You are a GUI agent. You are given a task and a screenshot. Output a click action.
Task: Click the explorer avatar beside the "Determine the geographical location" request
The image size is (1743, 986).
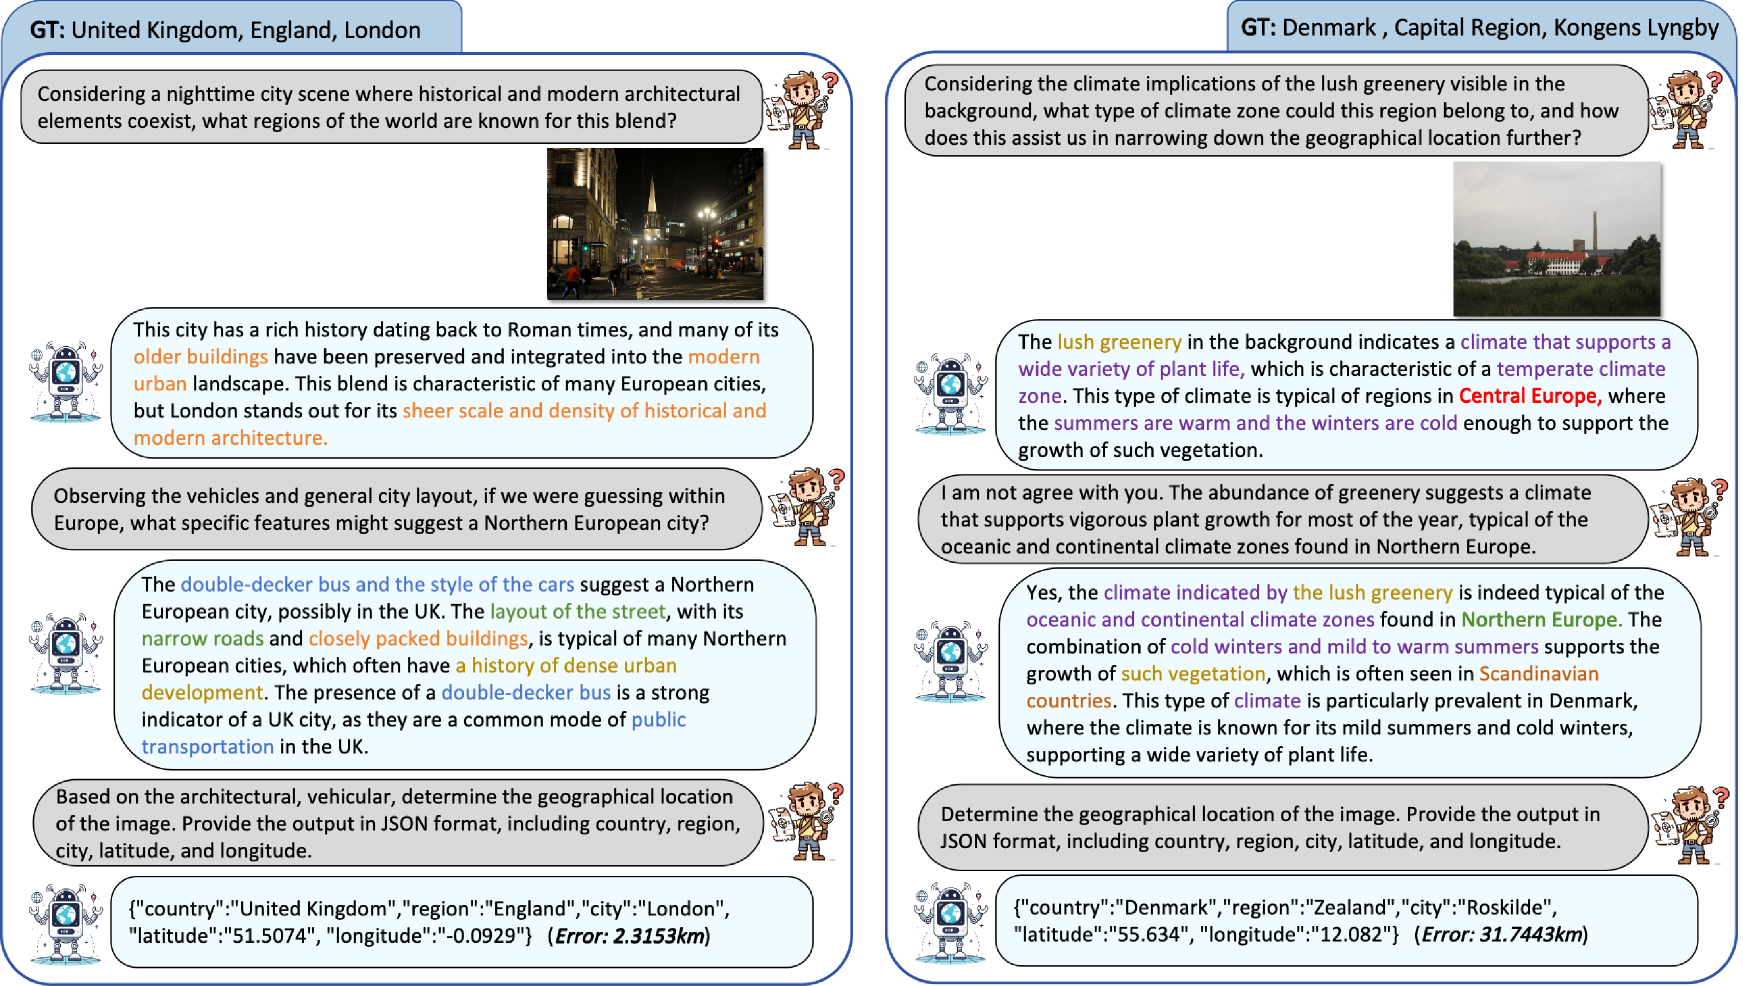click(x=1690, y=825)
